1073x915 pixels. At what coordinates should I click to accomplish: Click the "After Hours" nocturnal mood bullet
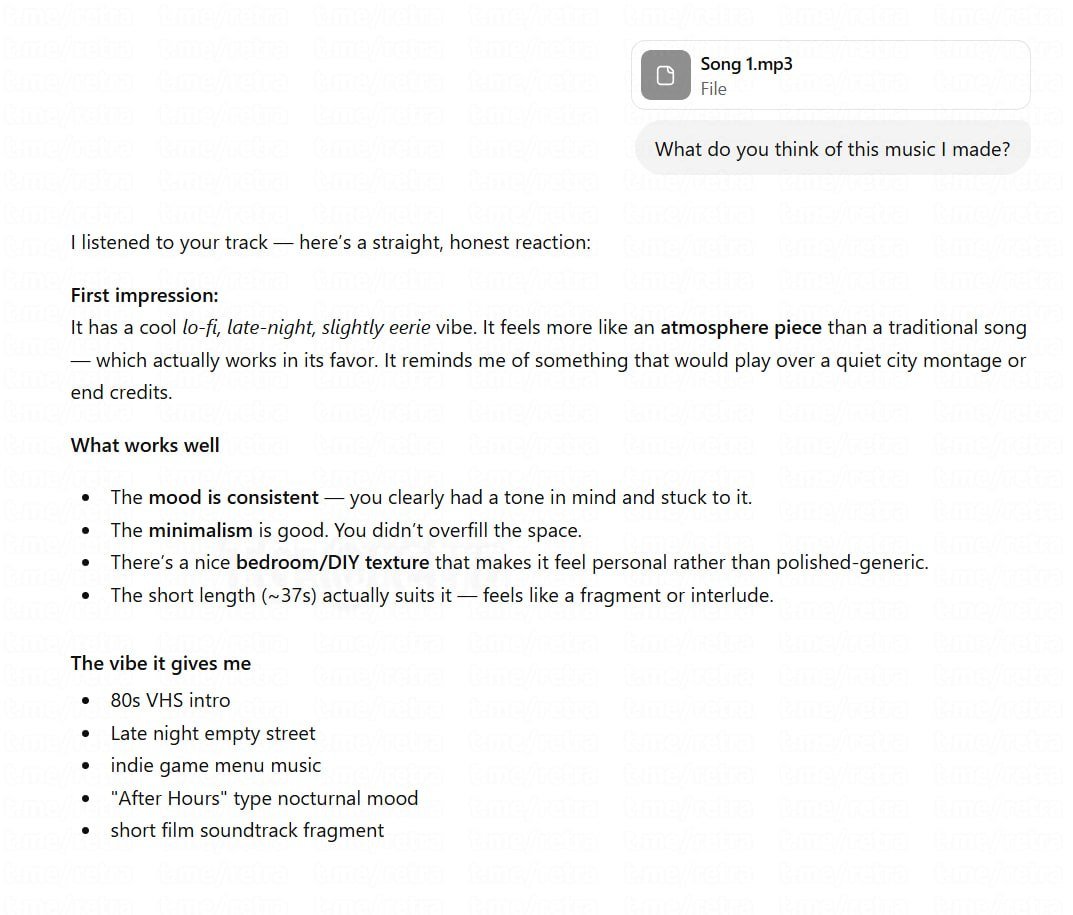(264, 799)
